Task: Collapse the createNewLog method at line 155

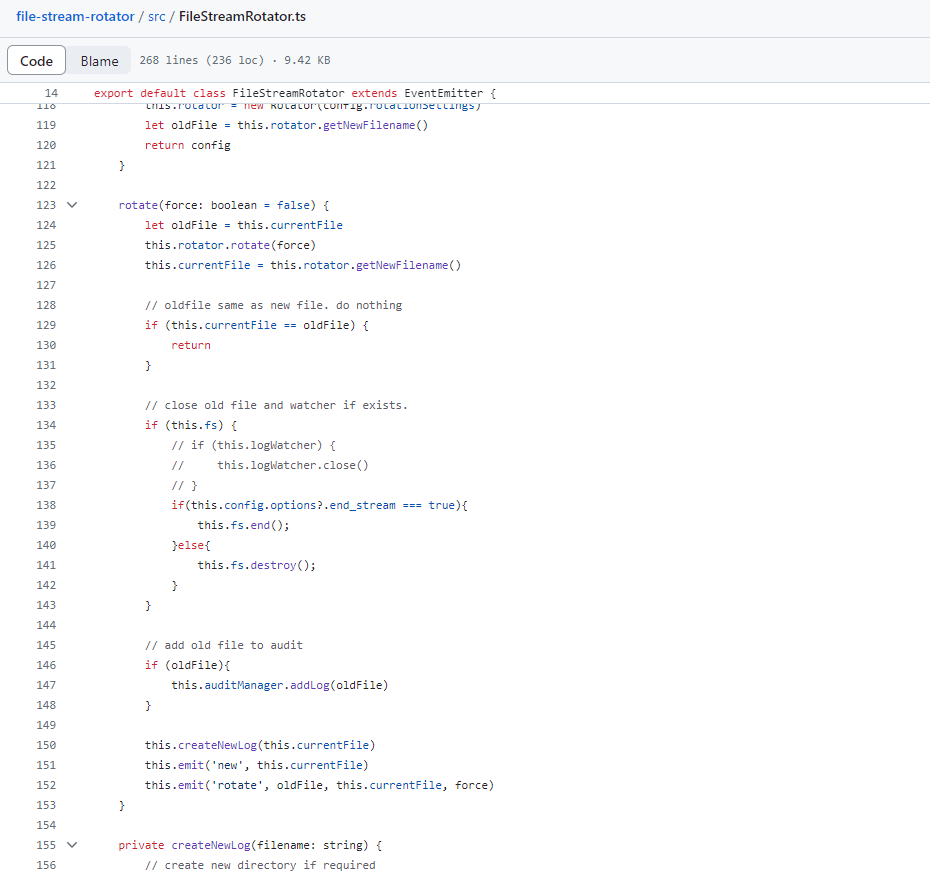Action: tap(71, 845)
